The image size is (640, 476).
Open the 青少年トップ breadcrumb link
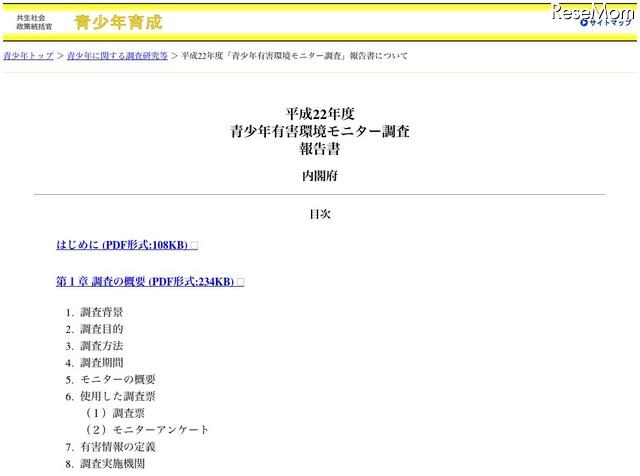28,56
